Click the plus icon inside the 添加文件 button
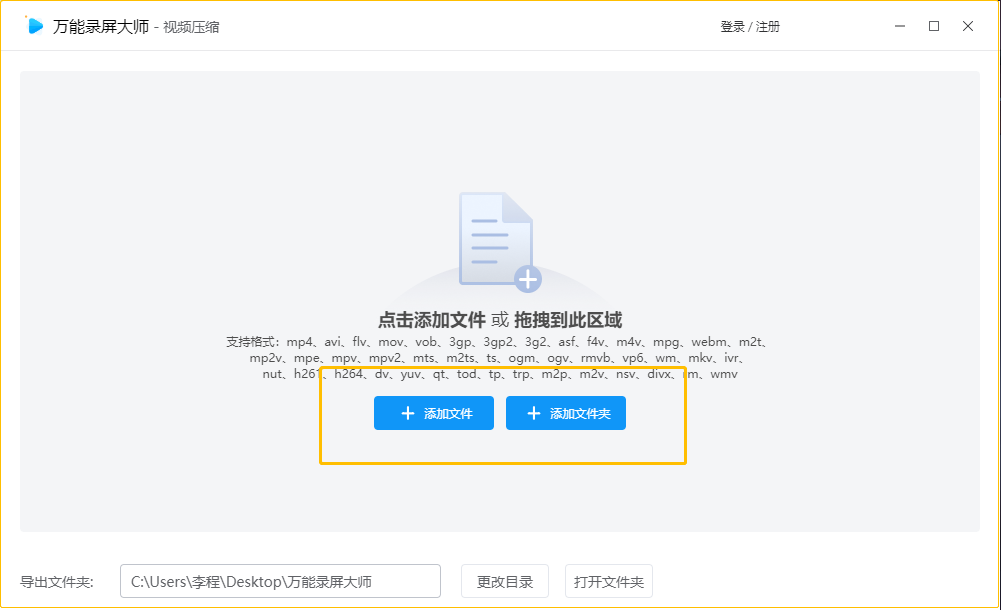This screenshot has width=1001, height=610. pyautogui.click(x=407, y=413)
